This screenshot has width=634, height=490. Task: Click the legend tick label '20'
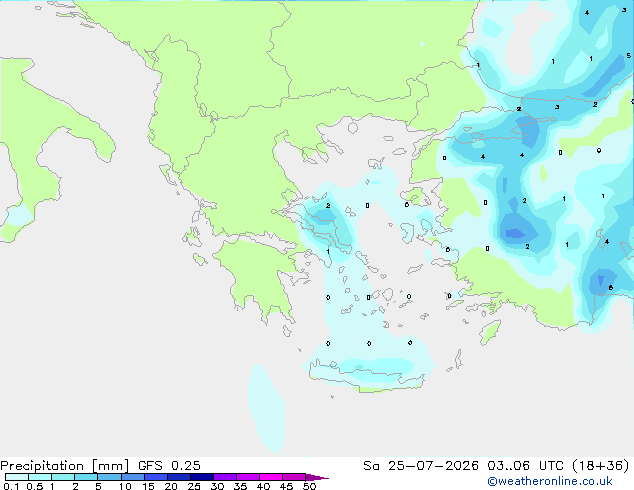(x=171, y=486)
